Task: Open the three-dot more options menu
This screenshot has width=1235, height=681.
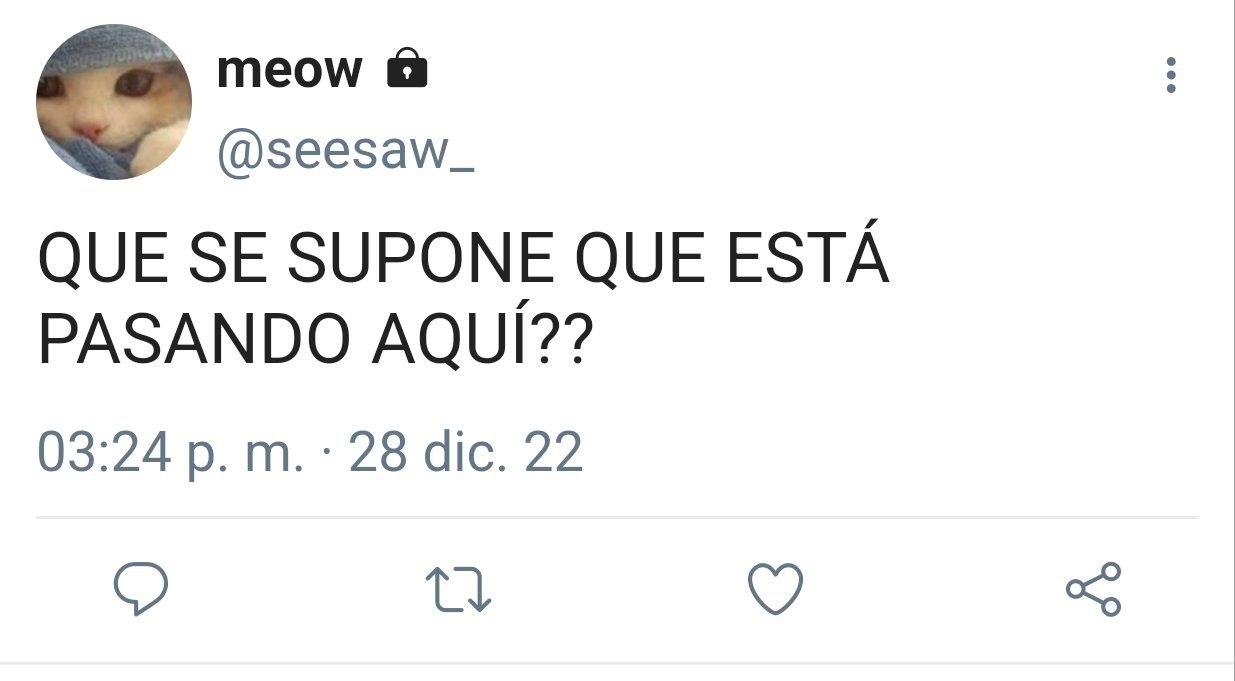Action: pos(1171,75)
